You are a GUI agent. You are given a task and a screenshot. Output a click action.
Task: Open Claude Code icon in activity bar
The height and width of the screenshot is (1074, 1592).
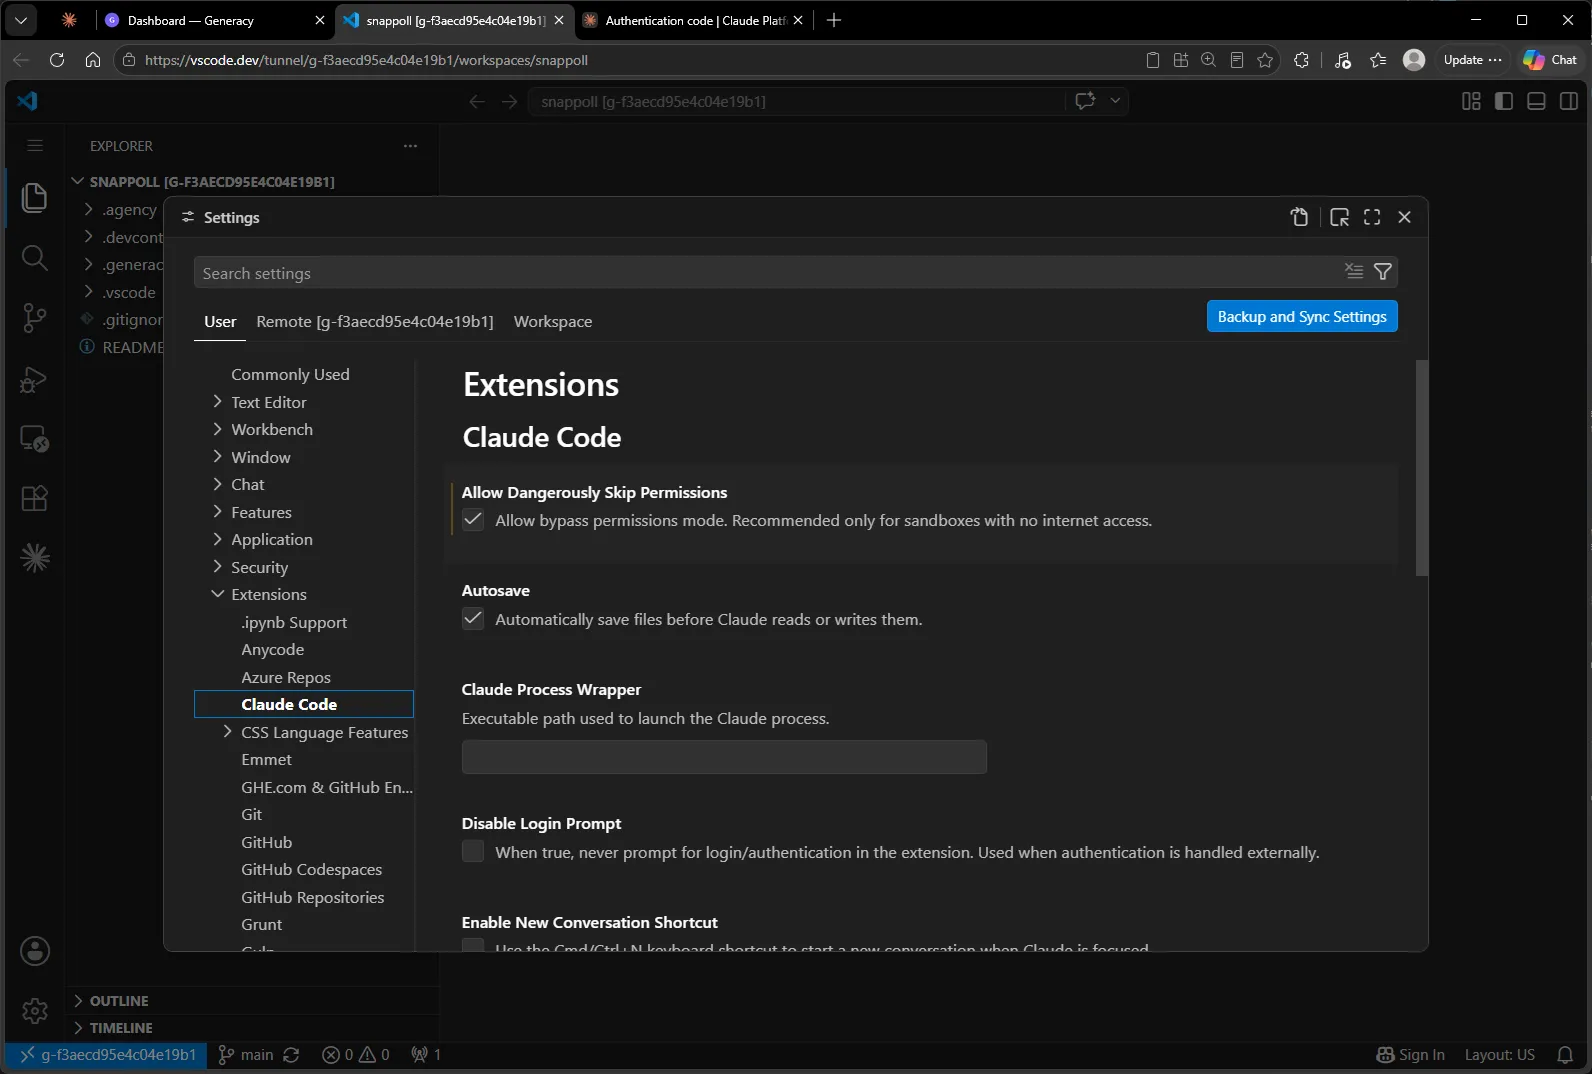(35, 558)
